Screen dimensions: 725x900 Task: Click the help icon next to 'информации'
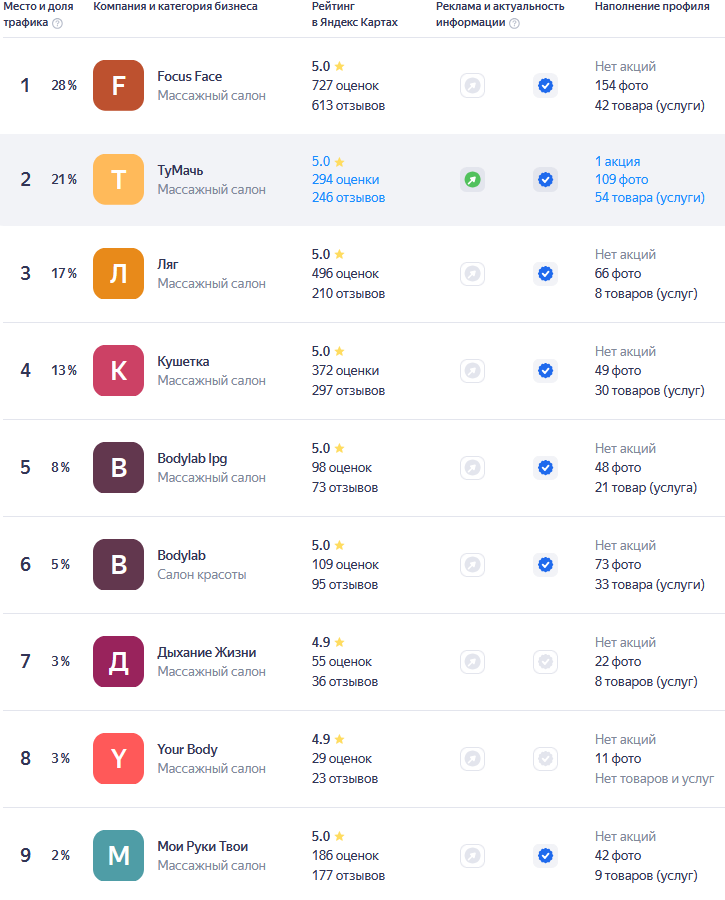coord(514,24)
